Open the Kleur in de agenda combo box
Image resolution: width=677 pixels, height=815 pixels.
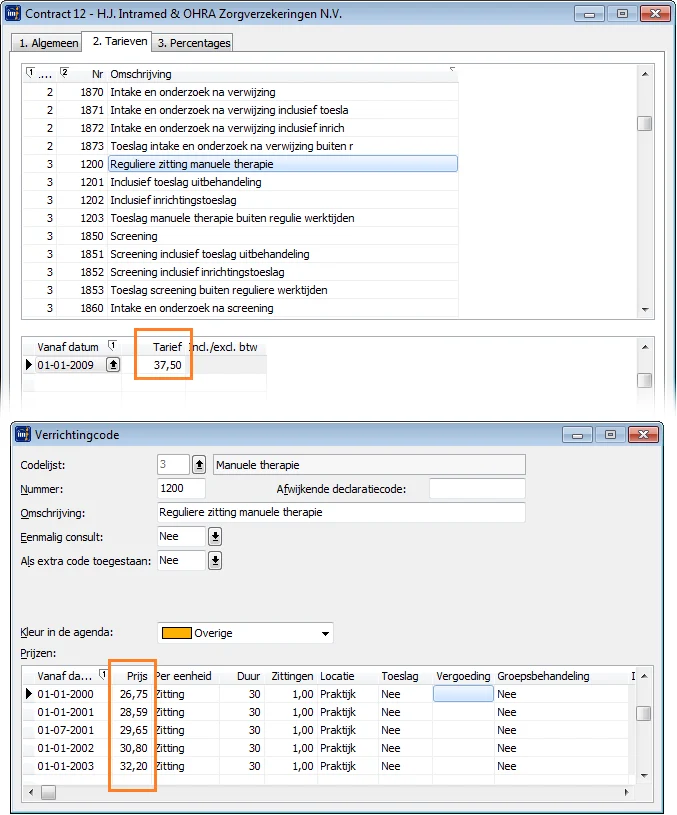click(x=325, y=633)
